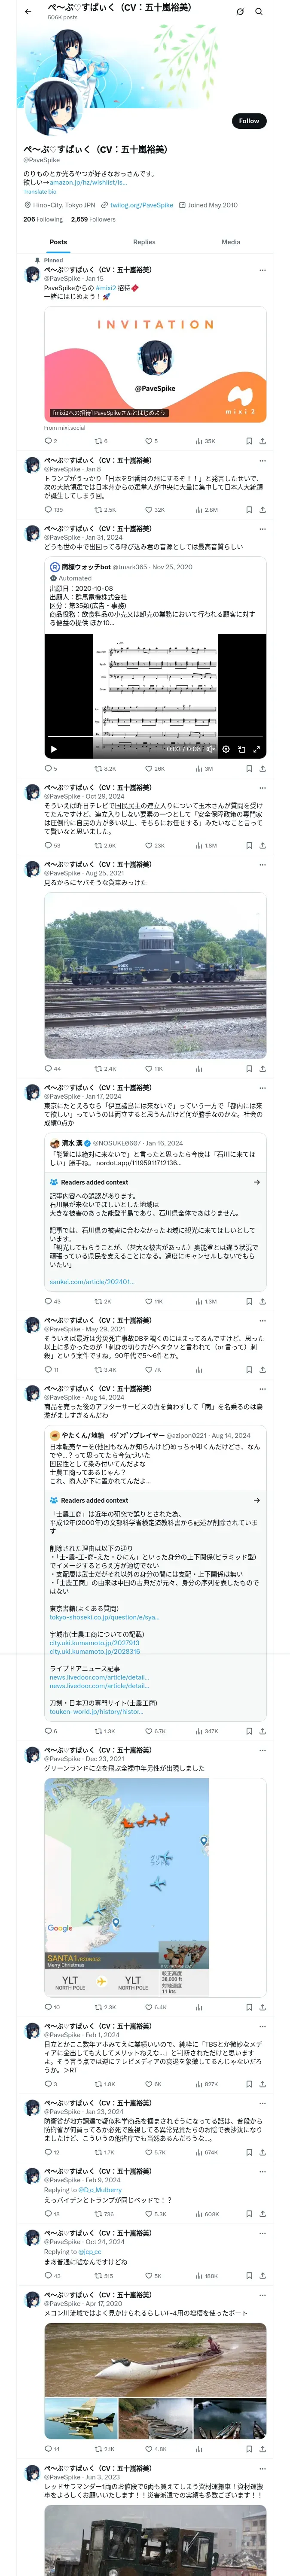Share the Aug 25, 2021 train car post
This screenshot has height=2576, width=290.
pos(262,1069)
